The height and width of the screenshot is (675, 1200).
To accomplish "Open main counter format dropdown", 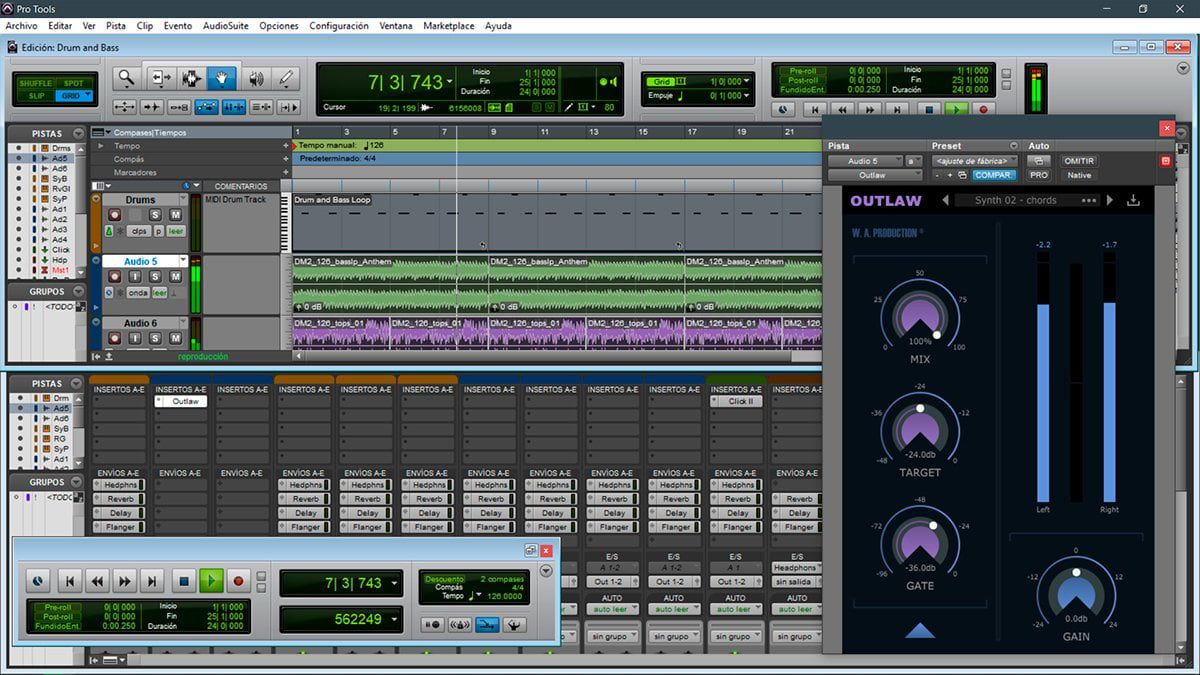I will pos(449,82).
